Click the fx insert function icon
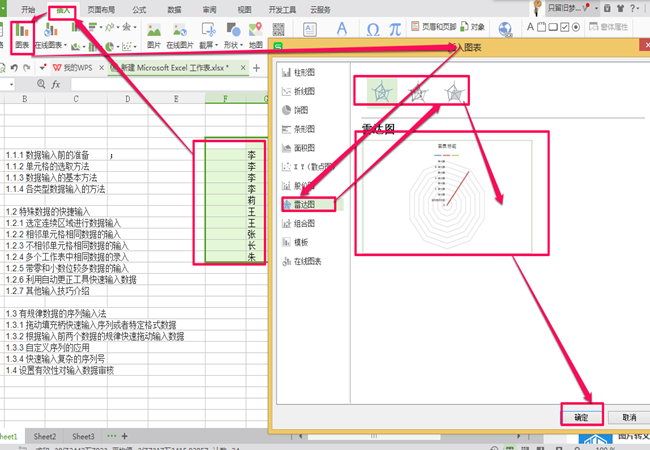Screen dimensions: 650x450 coord(56,85)
